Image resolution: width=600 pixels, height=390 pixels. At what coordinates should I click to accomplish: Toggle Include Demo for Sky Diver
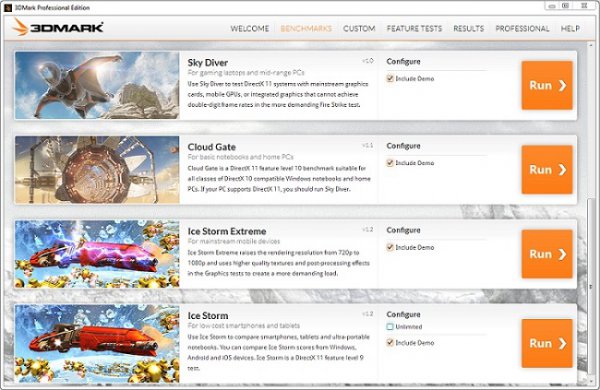(390, 78)
